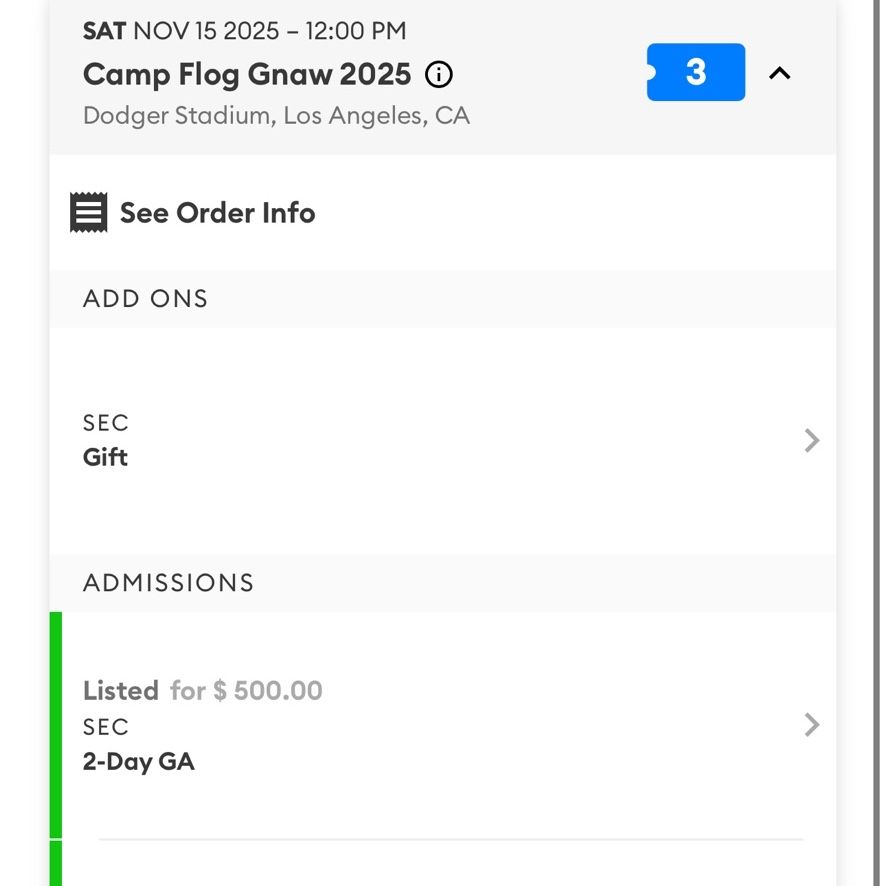Viewport: 886px width, 886px height.
Task: Open See Order Info link
Action: pos(218,213)
